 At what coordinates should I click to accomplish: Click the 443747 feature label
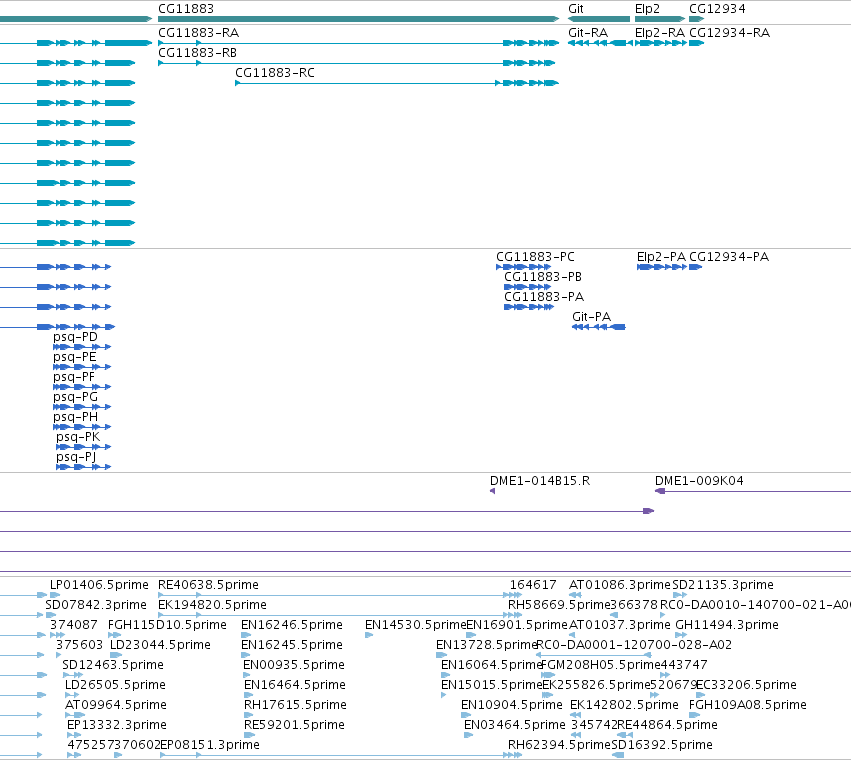click(x=684, y=665)
